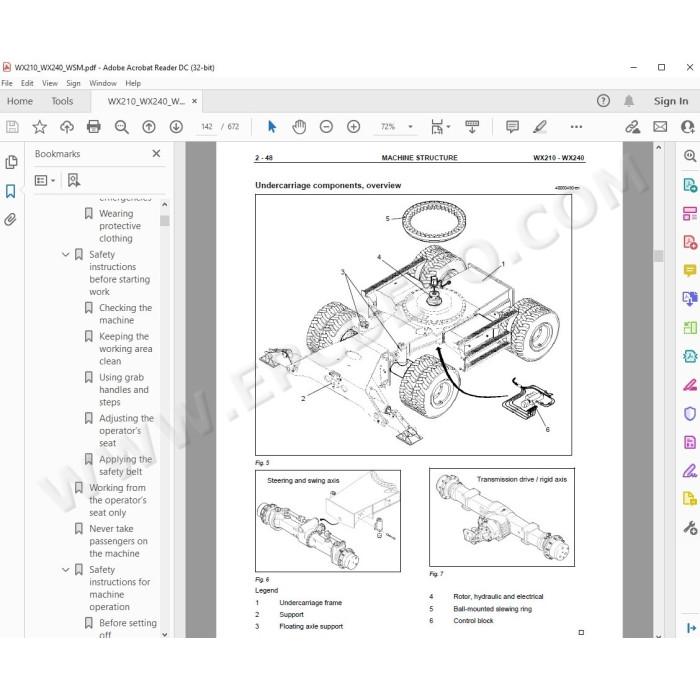This screenshot has width=700, height=700.
Task: Switch to the Tools tab
Action: point(62,101)
